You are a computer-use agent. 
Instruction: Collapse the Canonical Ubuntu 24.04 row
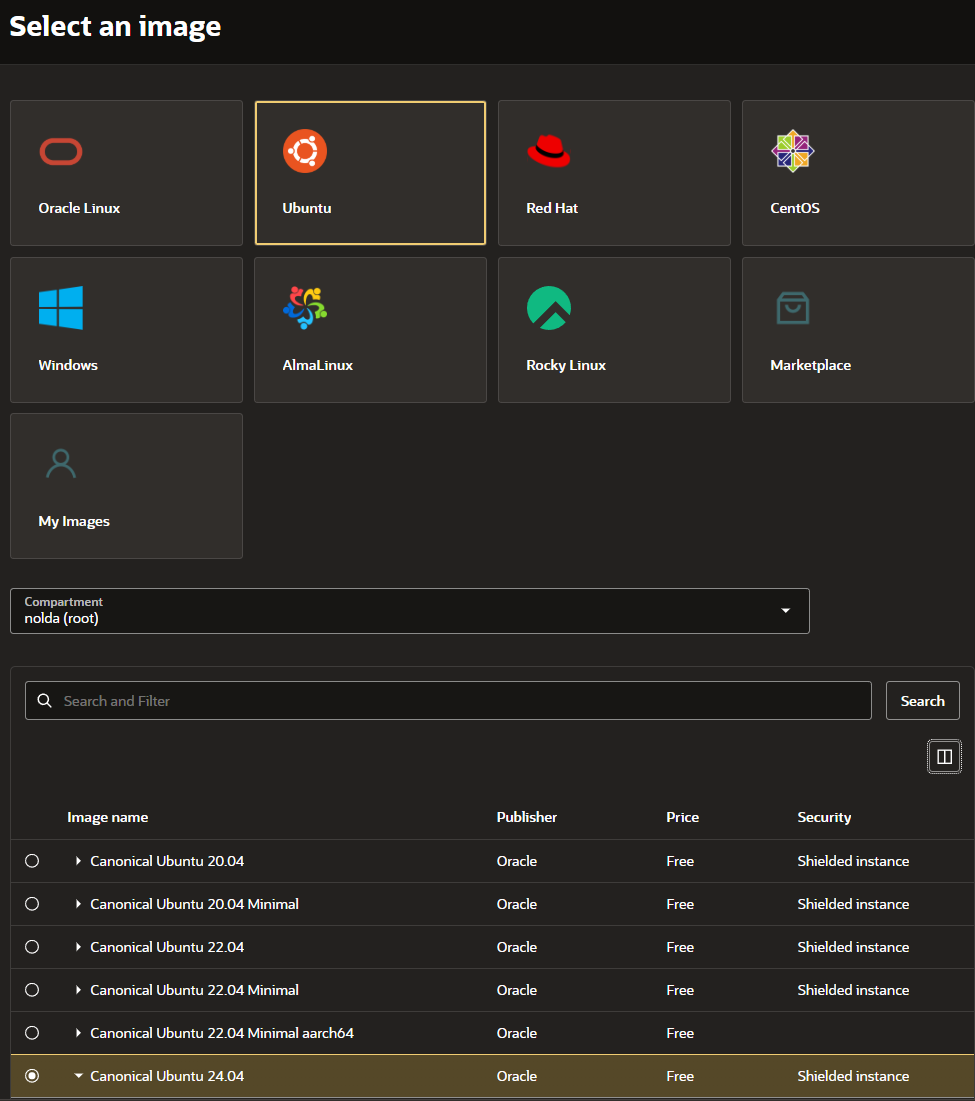[x=78, y=1076]
